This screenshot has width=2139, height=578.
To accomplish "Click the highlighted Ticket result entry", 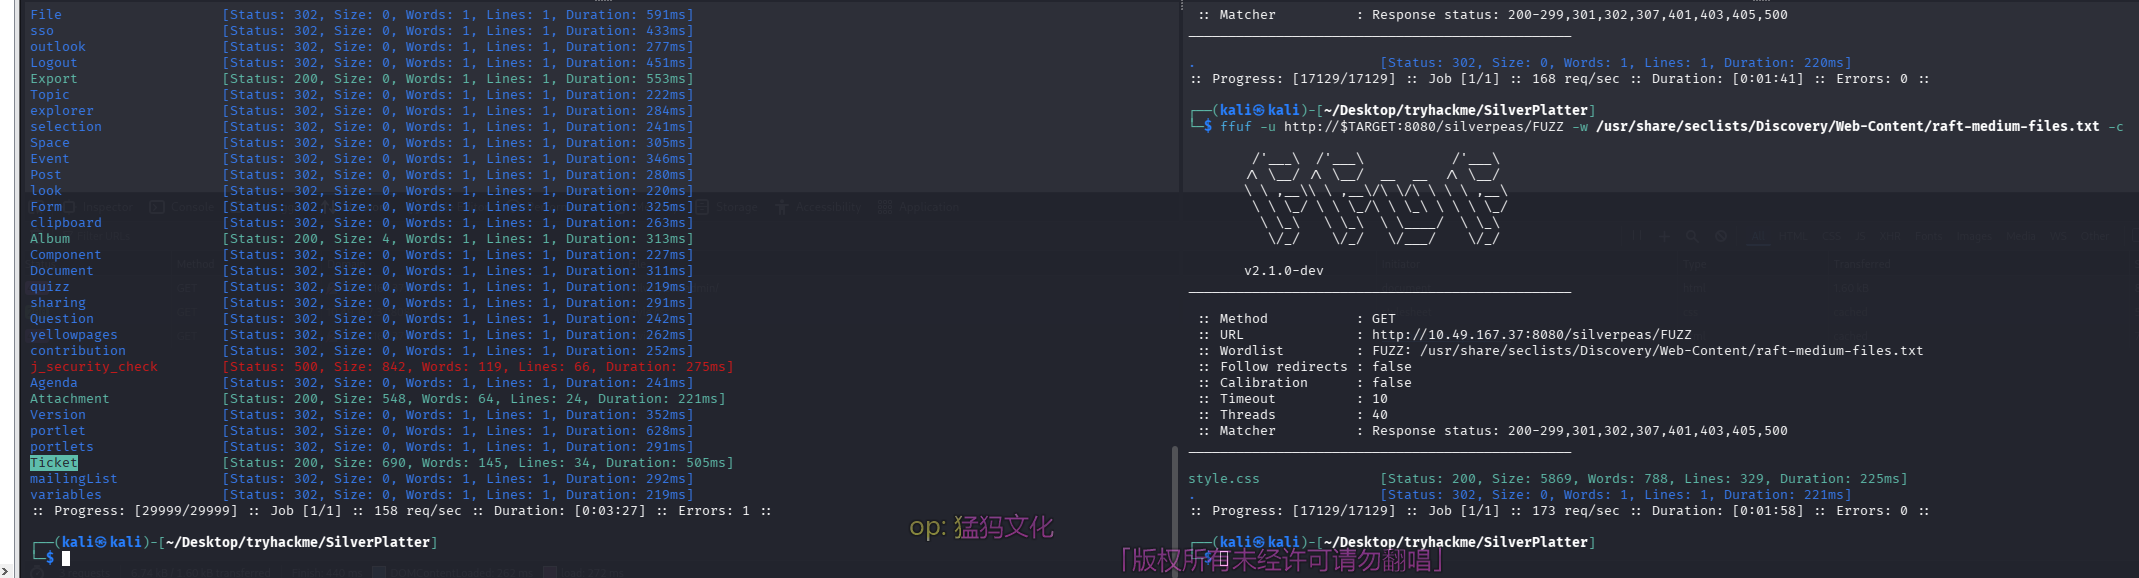I will pos(54,463).
